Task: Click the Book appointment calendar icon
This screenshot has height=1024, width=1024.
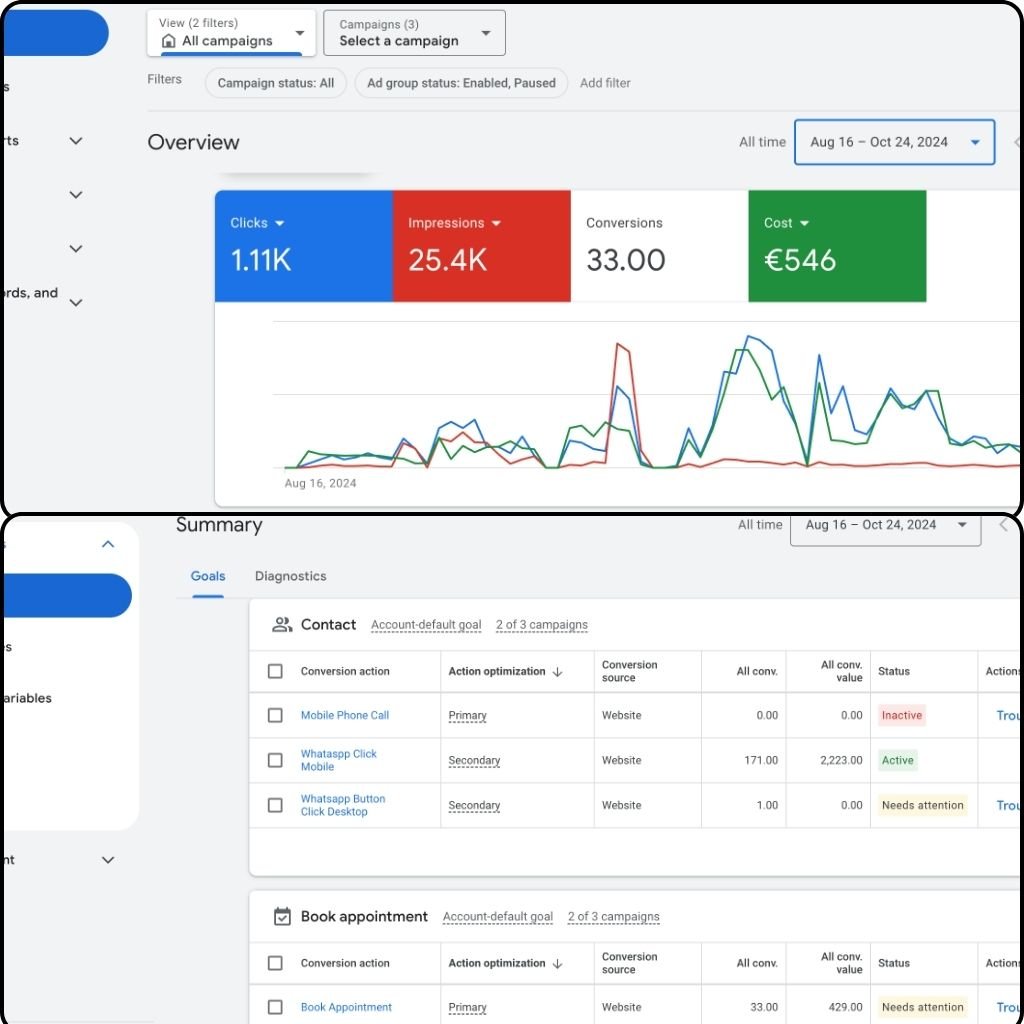Action: tap(282, 917)
